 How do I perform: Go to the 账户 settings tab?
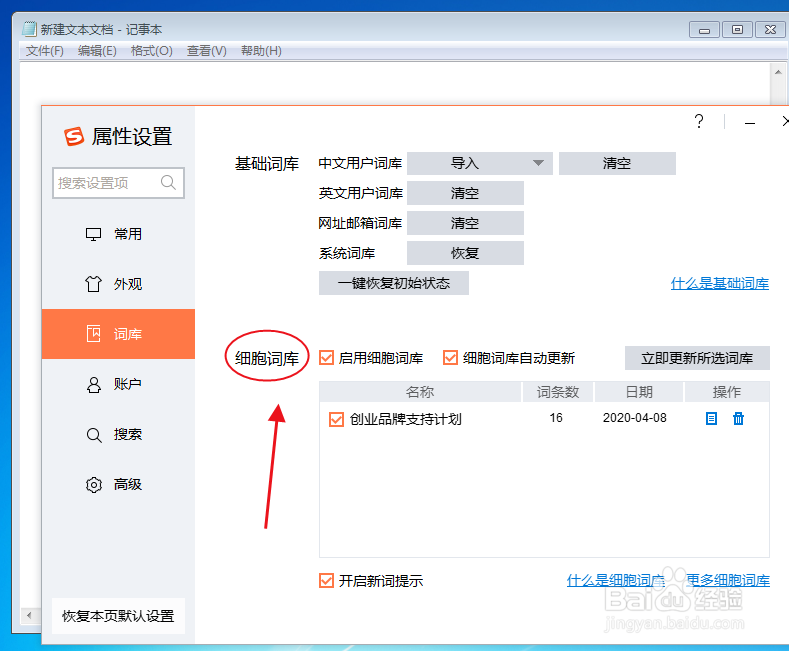118,384
